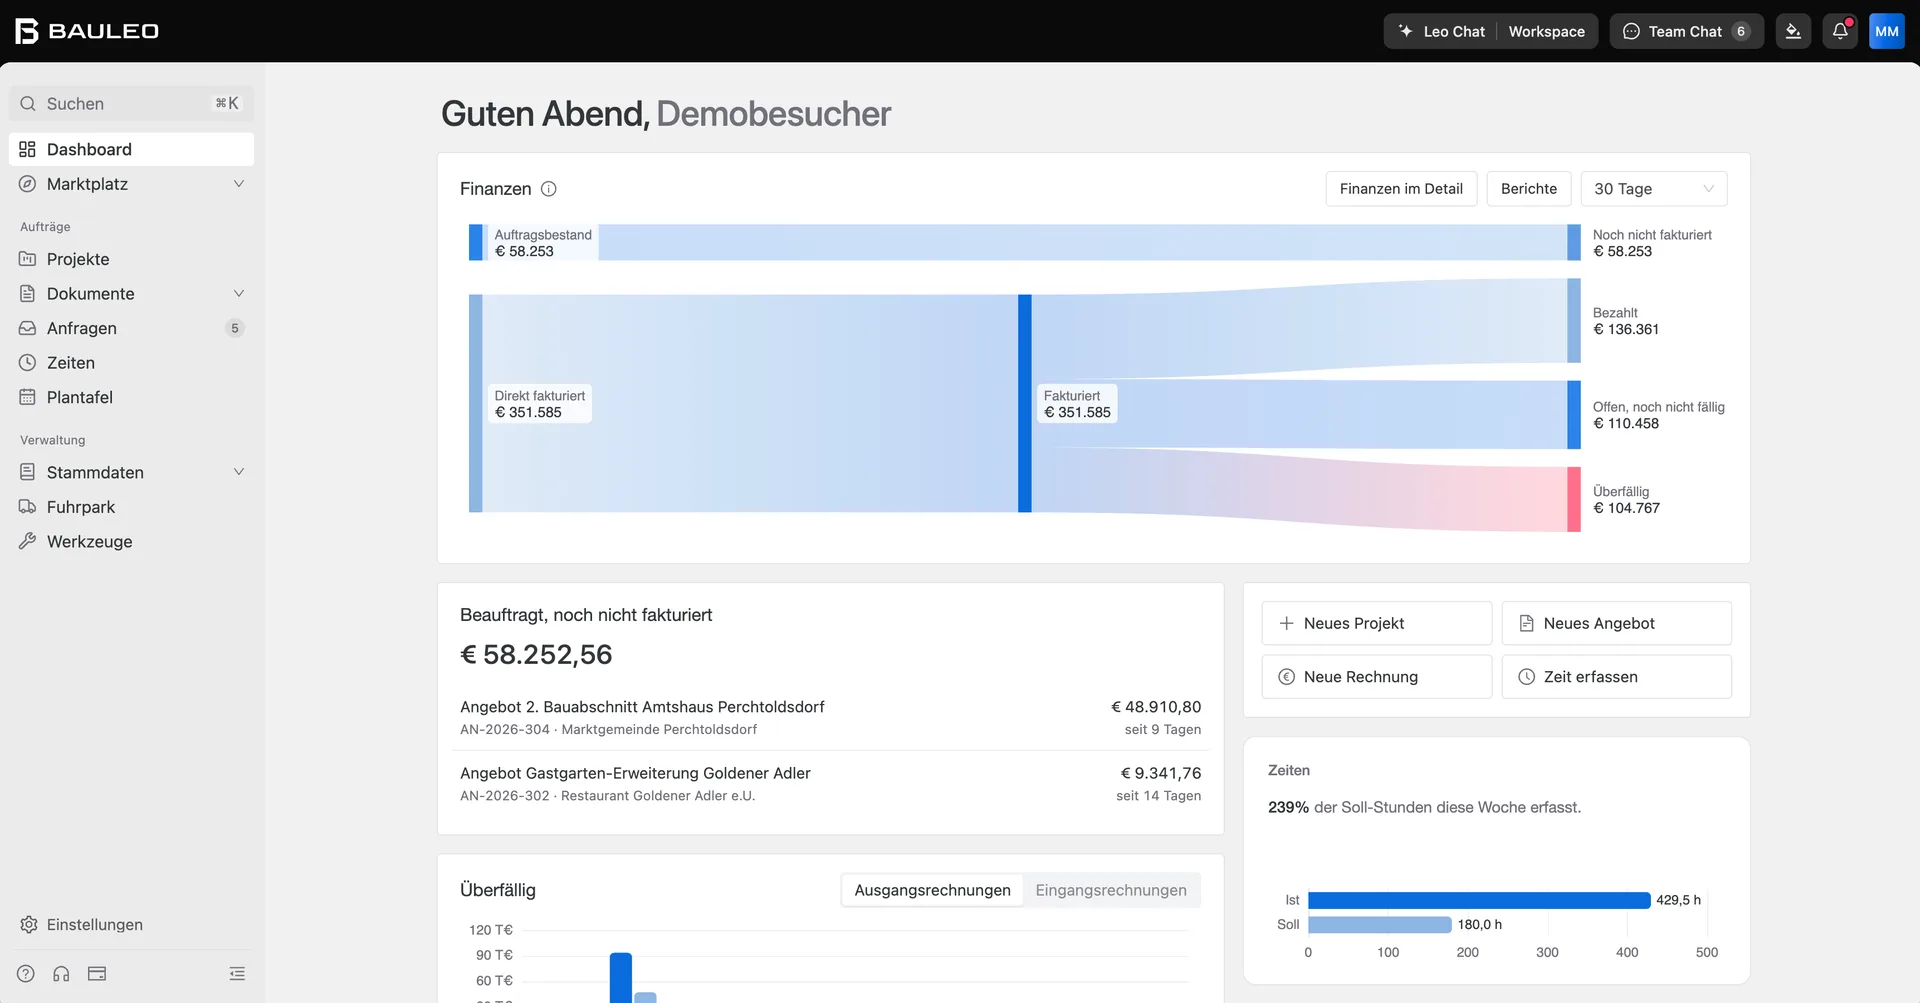Open the credit card billing icon
Viewport: 1920px width, 1003px height.
pos(97,974)
